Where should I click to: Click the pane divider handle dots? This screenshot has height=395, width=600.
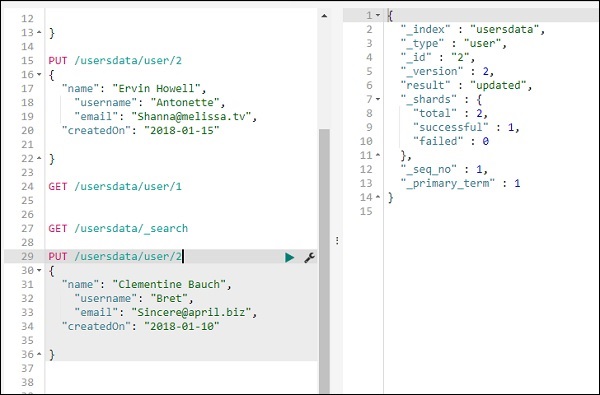pyautogui.click(x=337, y=240)
